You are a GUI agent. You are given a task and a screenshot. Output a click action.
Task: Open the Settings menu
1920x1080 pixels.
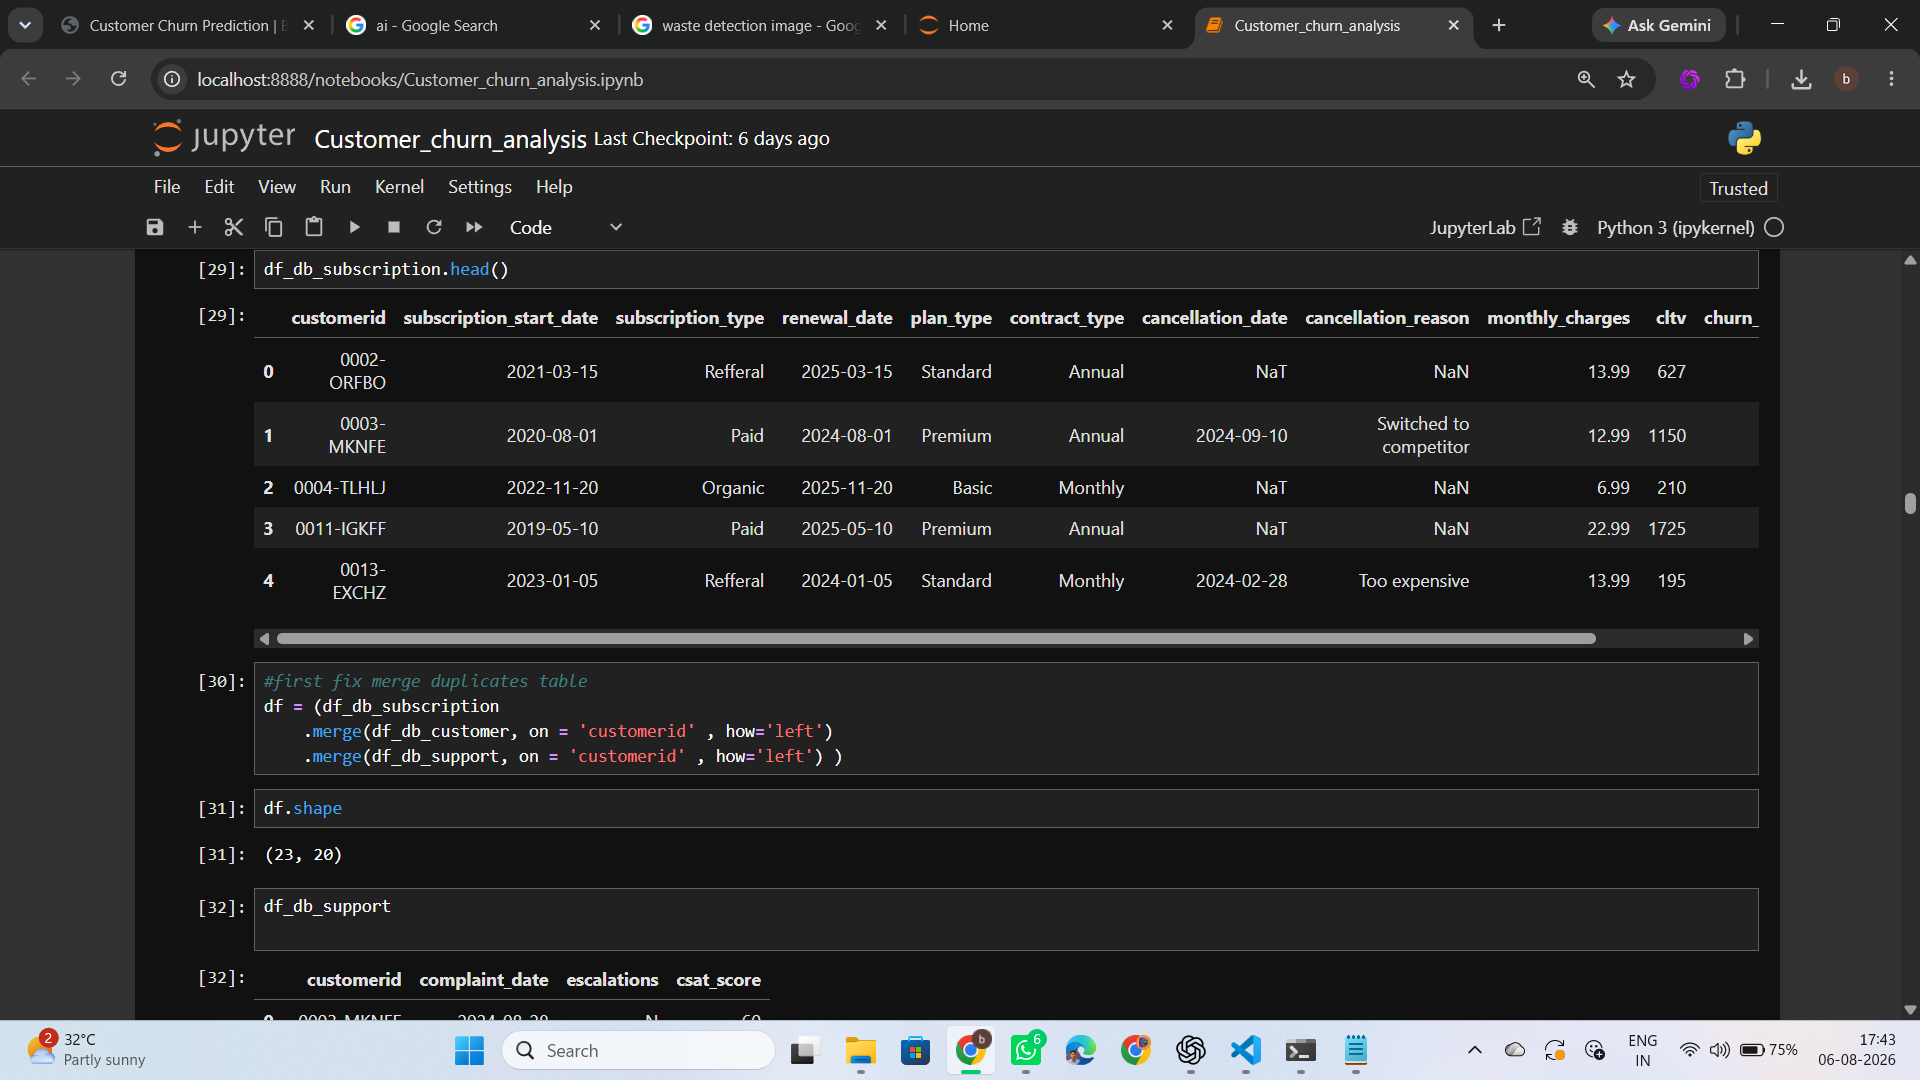480,187
